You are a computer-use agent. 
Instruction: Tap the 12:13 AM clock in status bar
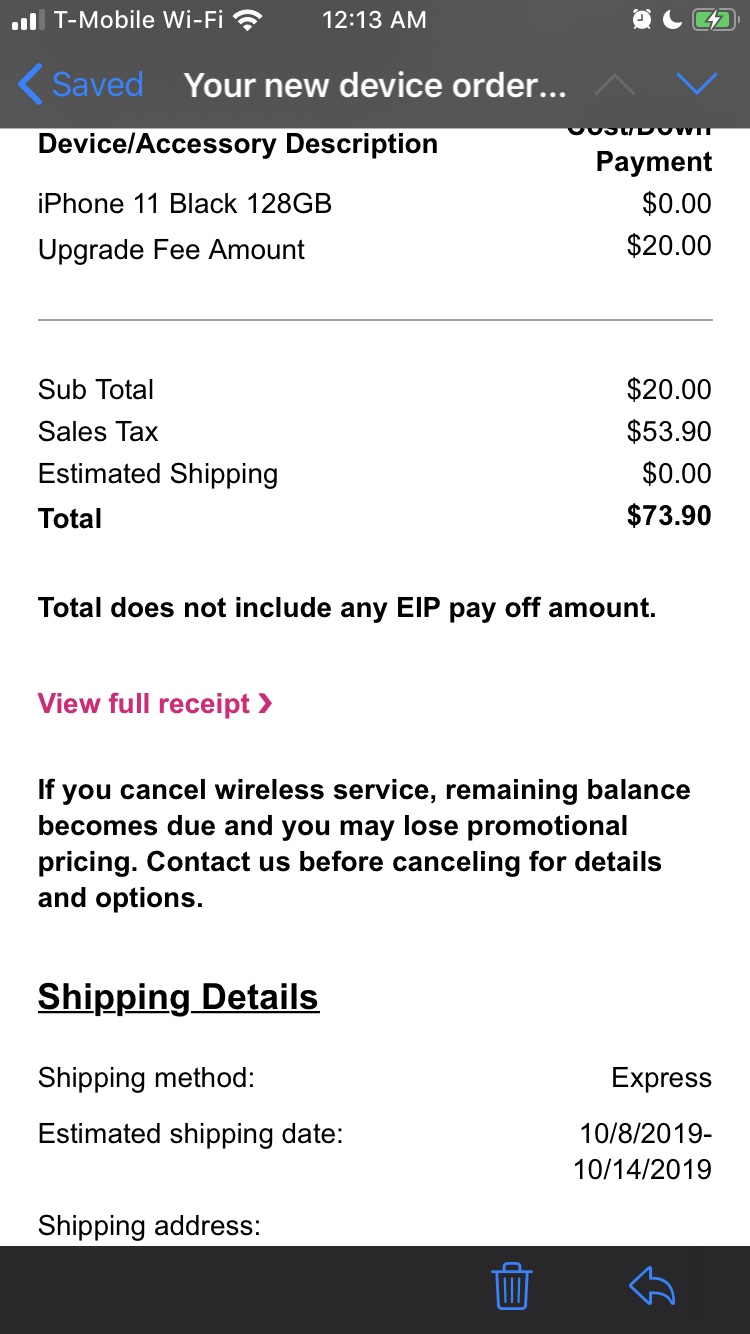coord(374,20)
